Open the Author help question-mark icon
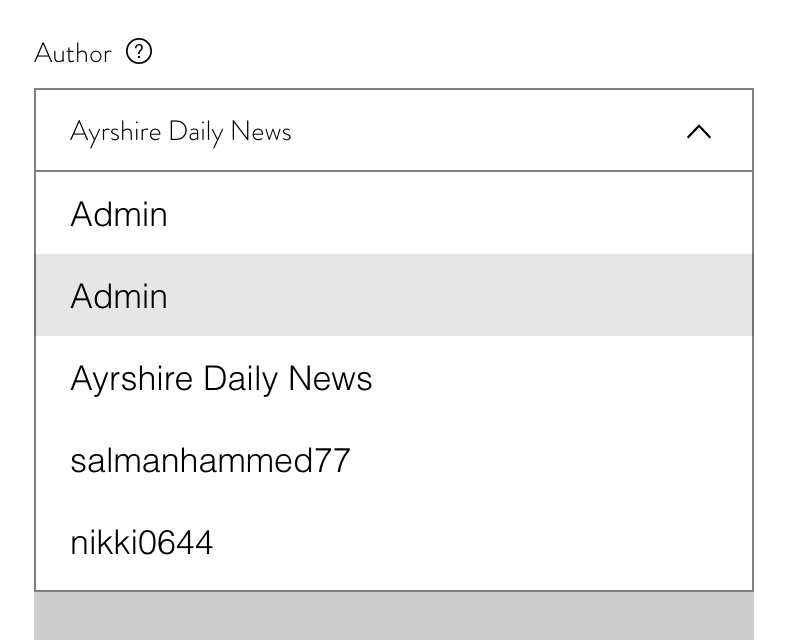The width and height of the screenshot is (790, 640). coord(139,52)
